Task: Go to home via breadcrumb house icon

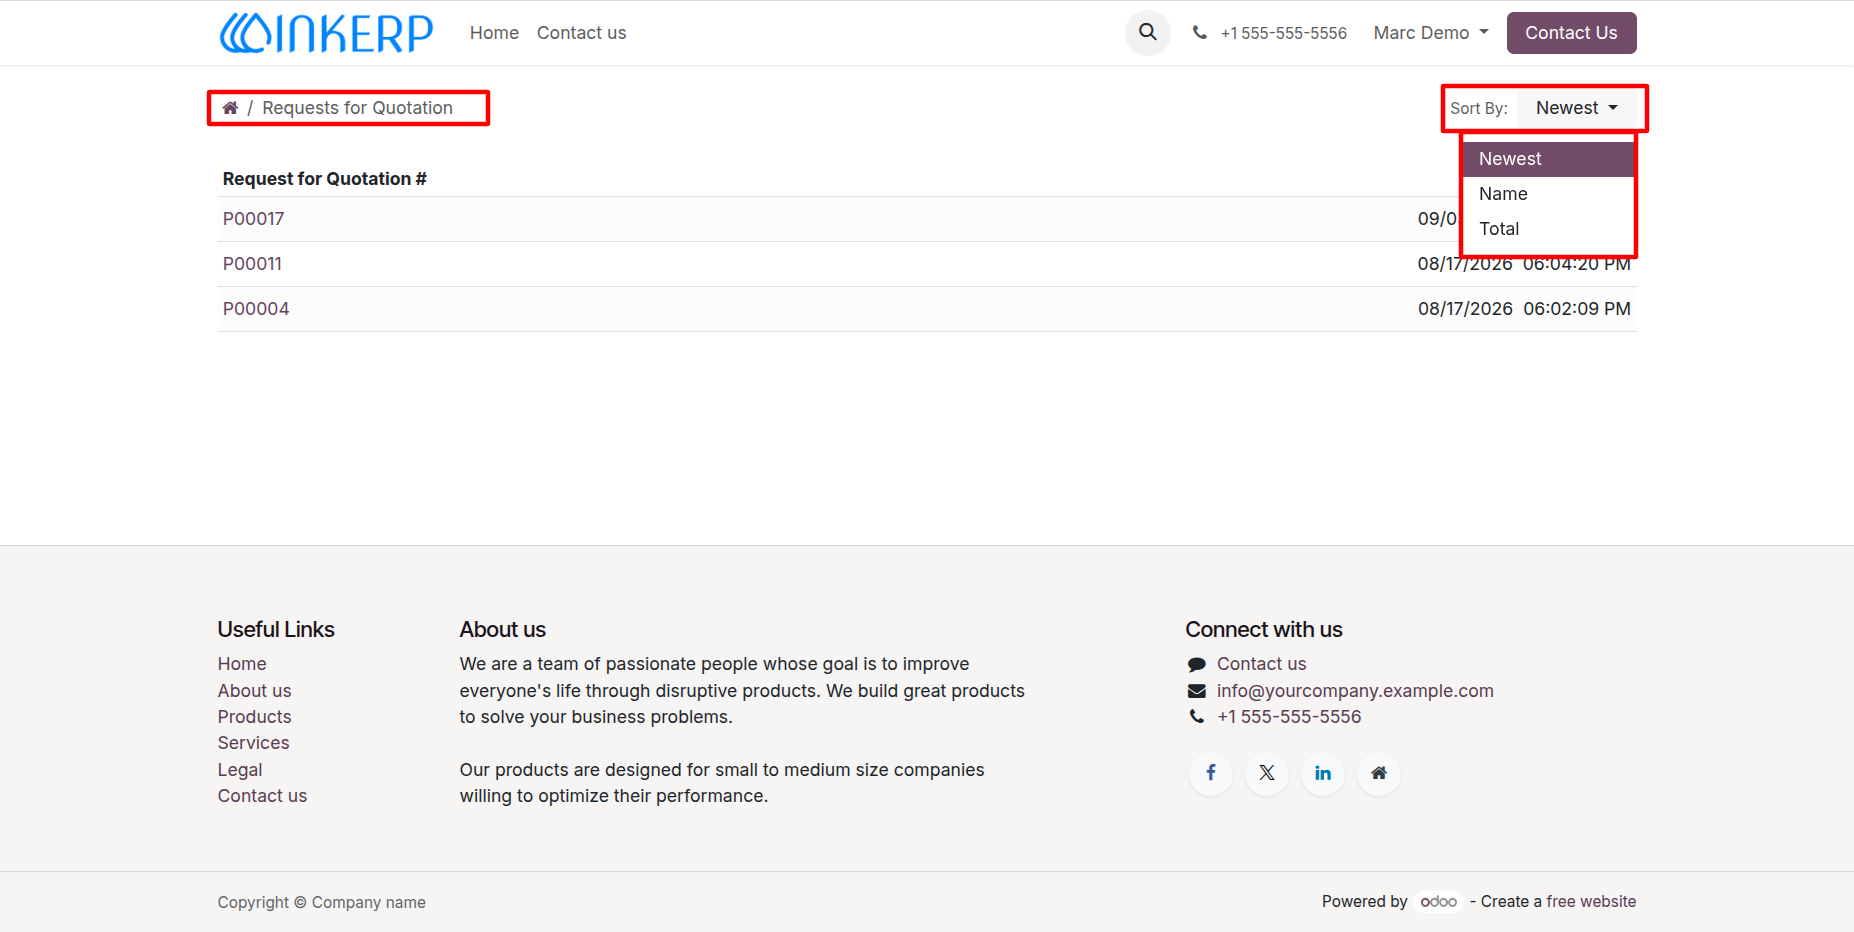Action: pyautogui.click(x=230, y=108)
